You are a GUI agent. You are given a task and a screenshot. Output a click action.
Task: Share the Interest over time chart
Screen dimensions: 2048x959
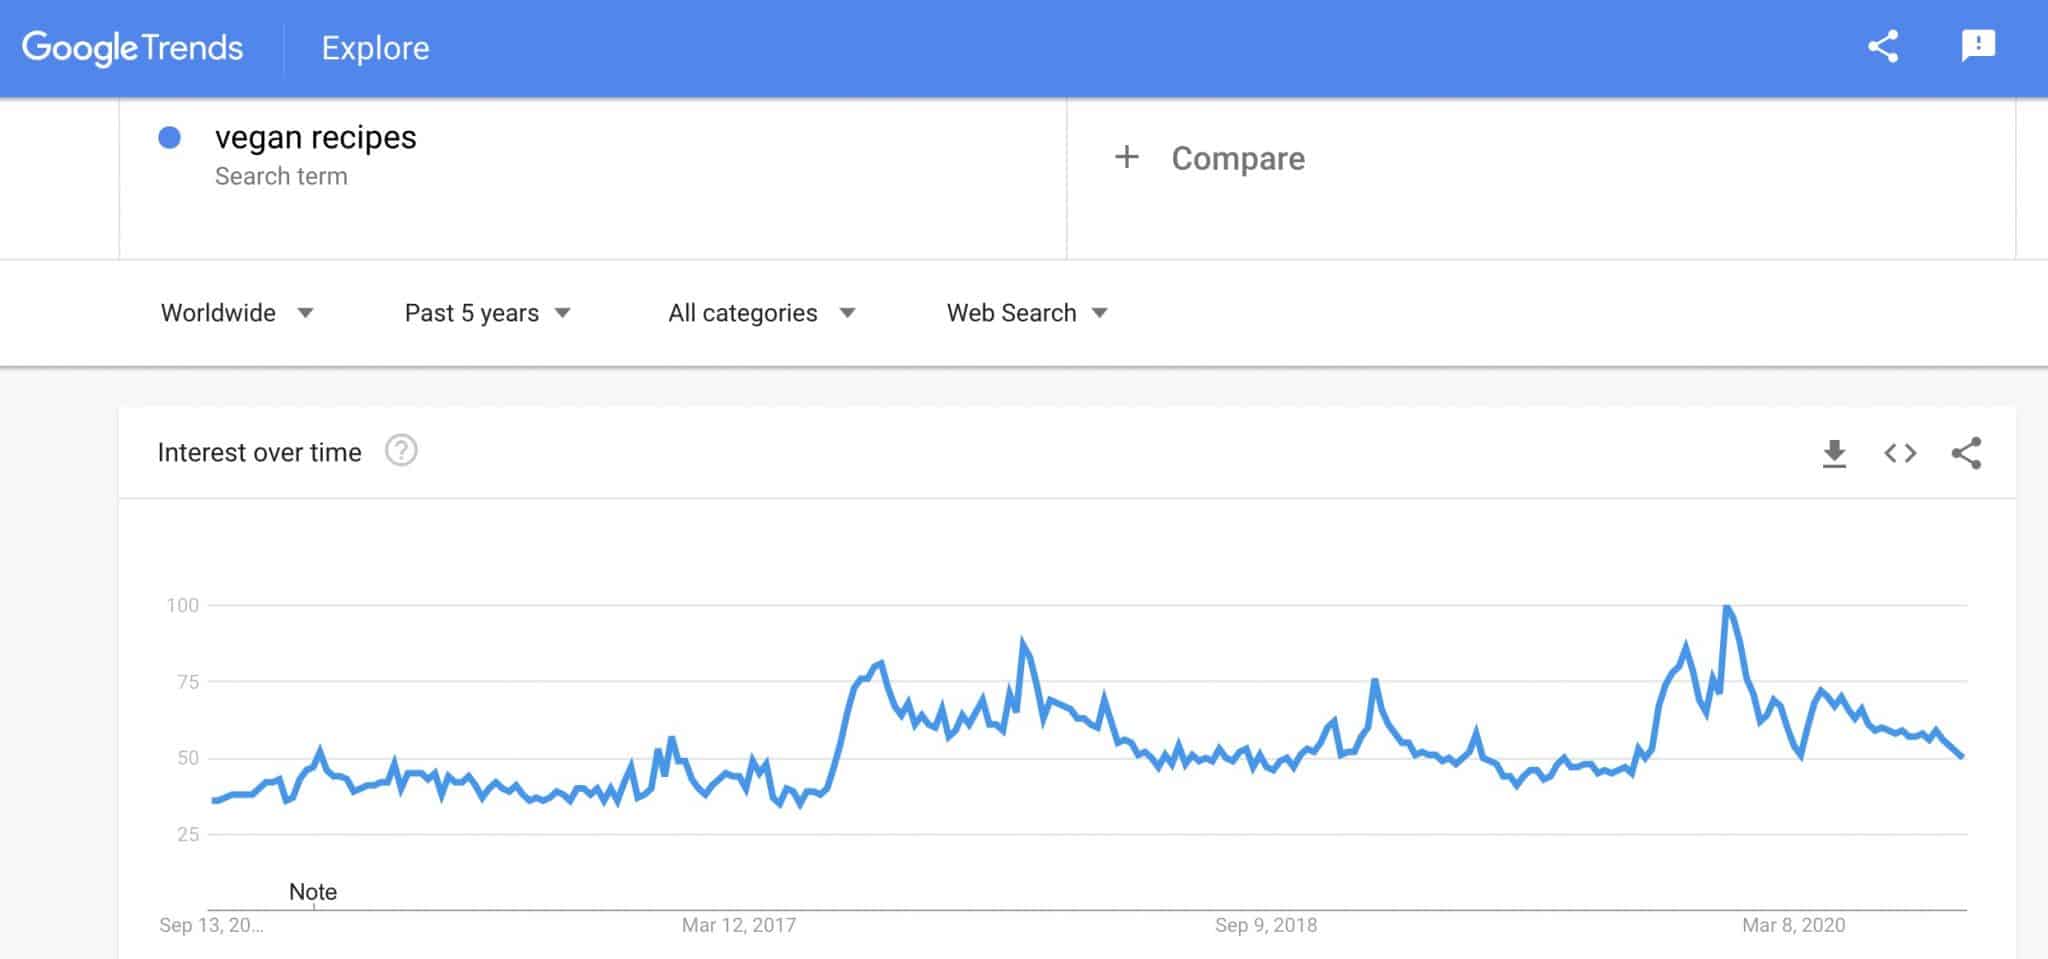tap(1966, 453)
